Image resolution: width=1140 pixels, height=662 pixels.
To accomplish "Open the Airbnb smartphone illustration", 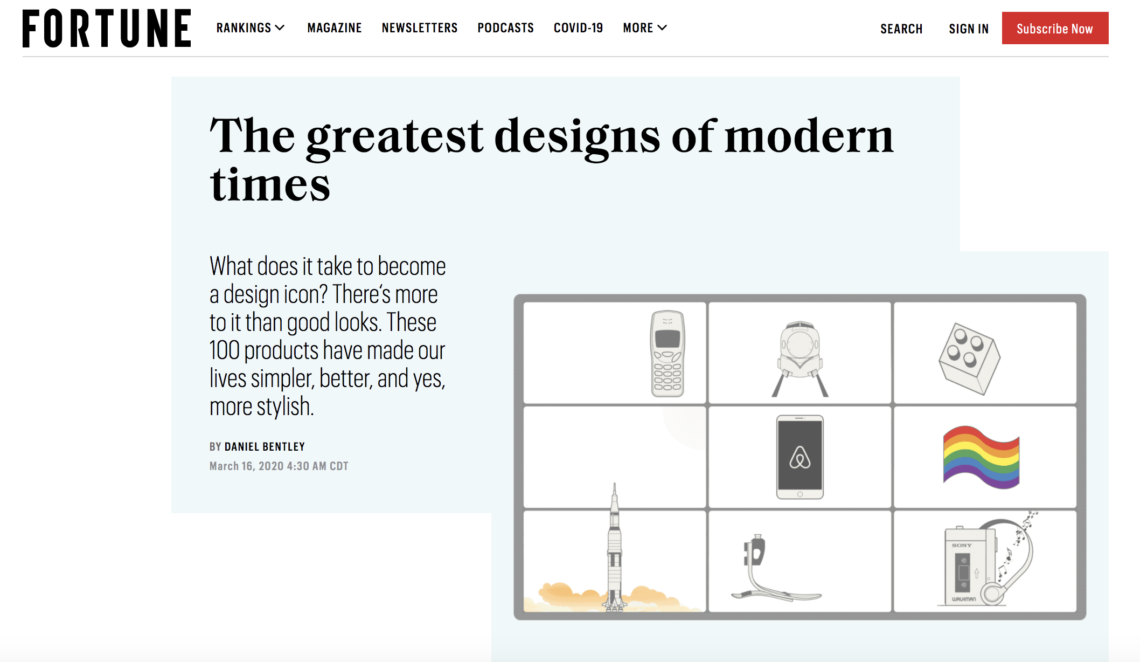I will point(799,457).
